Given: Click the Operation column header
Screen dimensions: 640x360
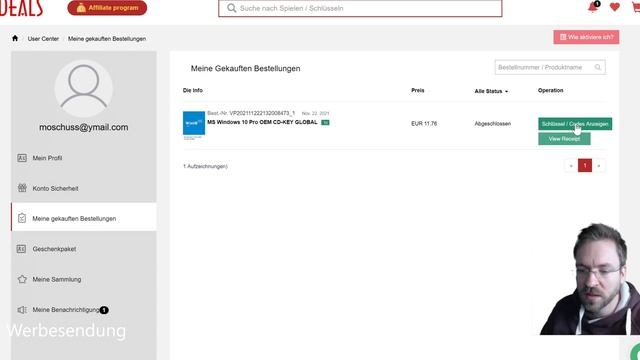Looking at the screenshot, I should pos(551,90).
